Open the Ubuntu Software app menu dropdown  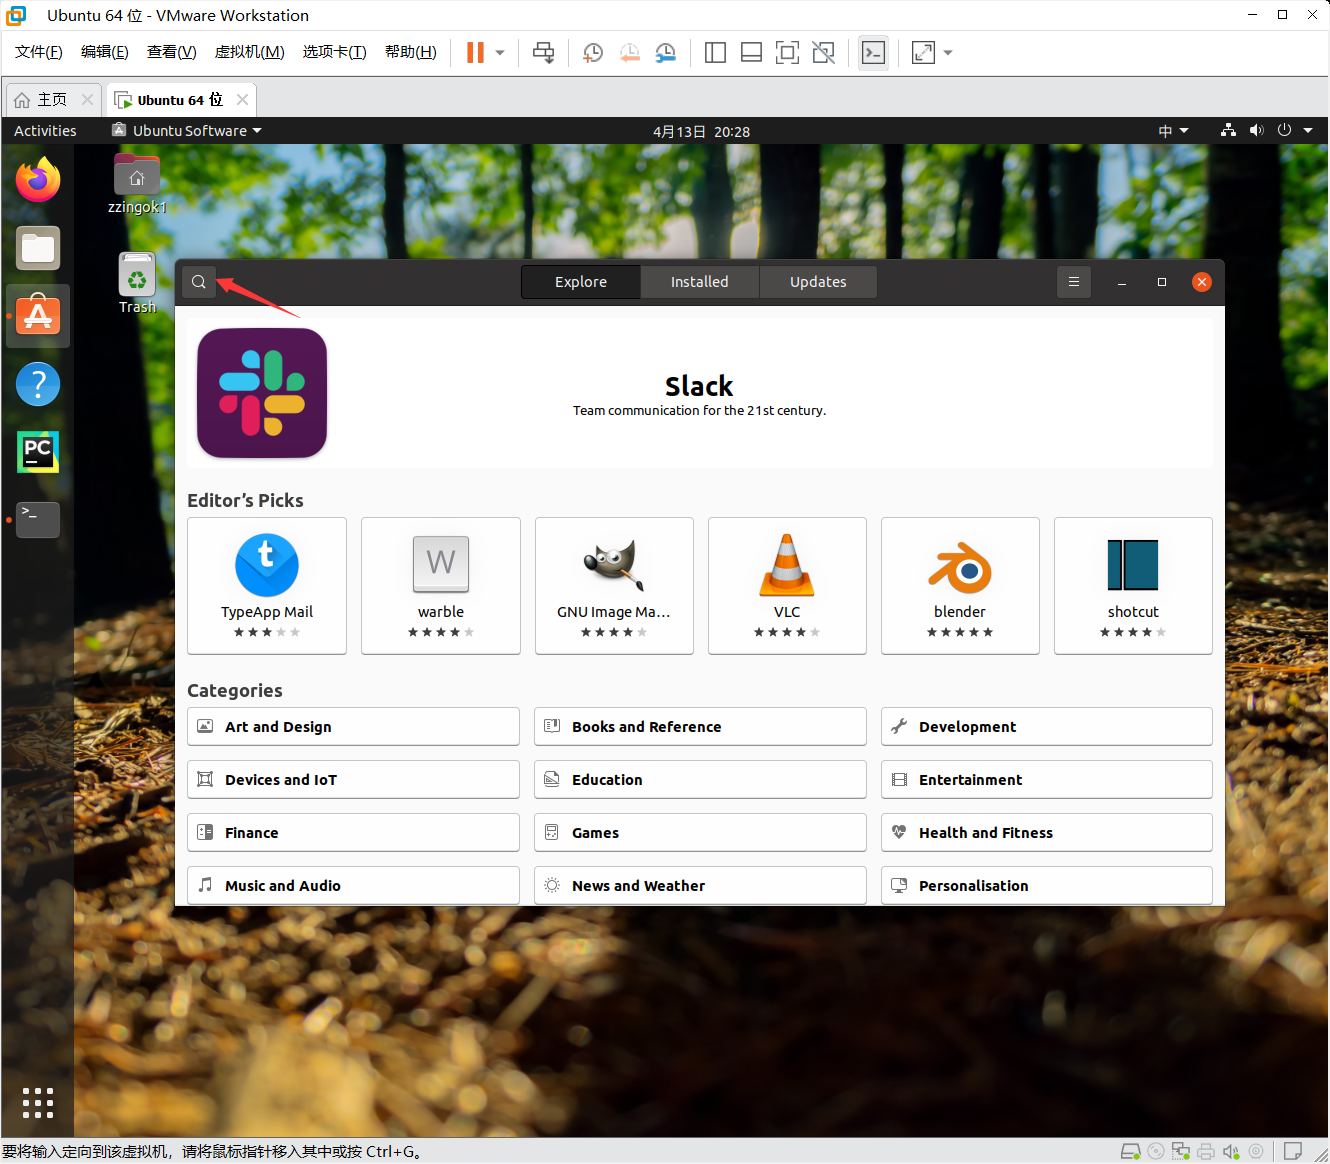[x=187, y=131]
